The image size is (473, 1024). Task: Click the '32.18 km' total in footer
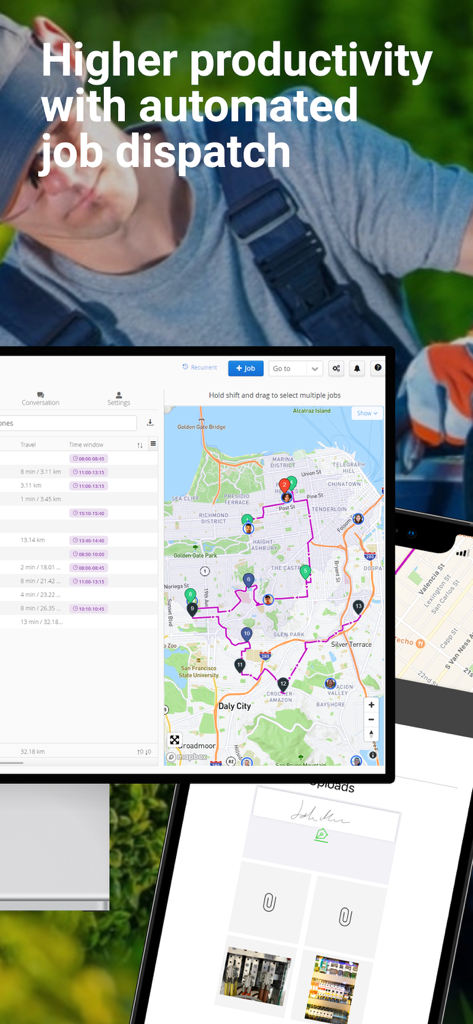(32, 752)
